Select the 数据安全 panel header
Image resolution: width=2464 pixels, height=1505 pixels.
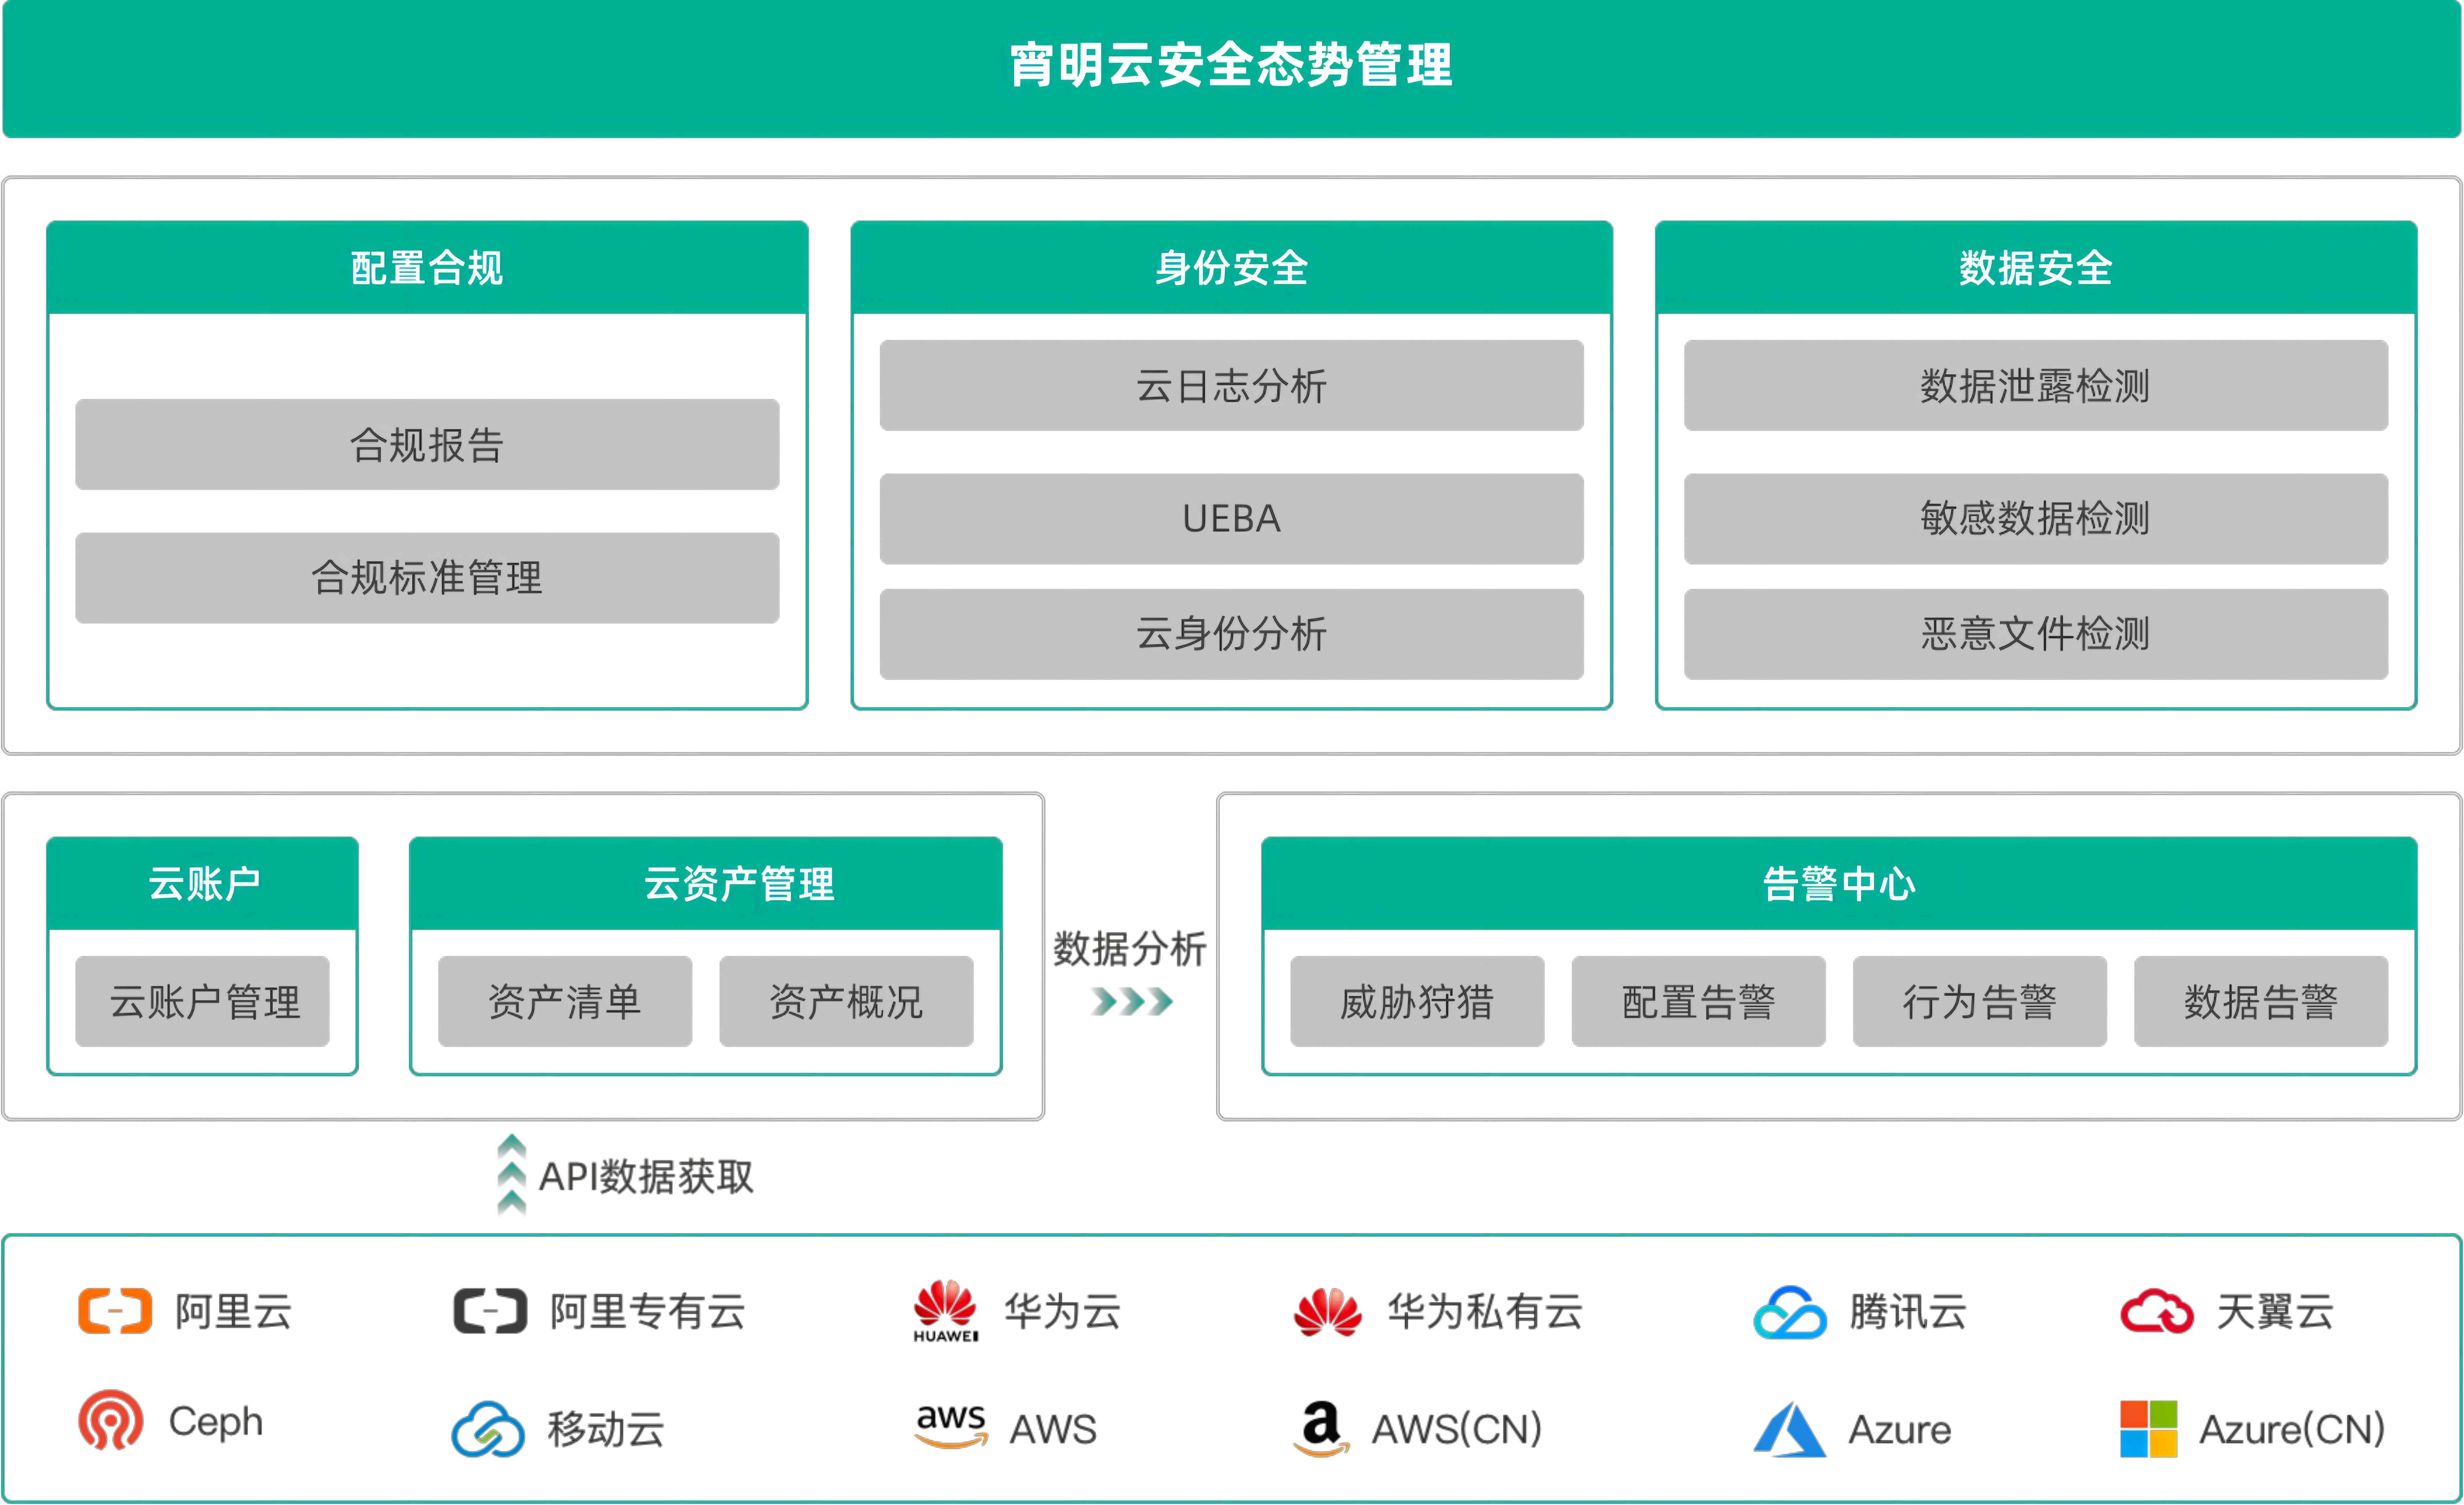(2036, 267)
